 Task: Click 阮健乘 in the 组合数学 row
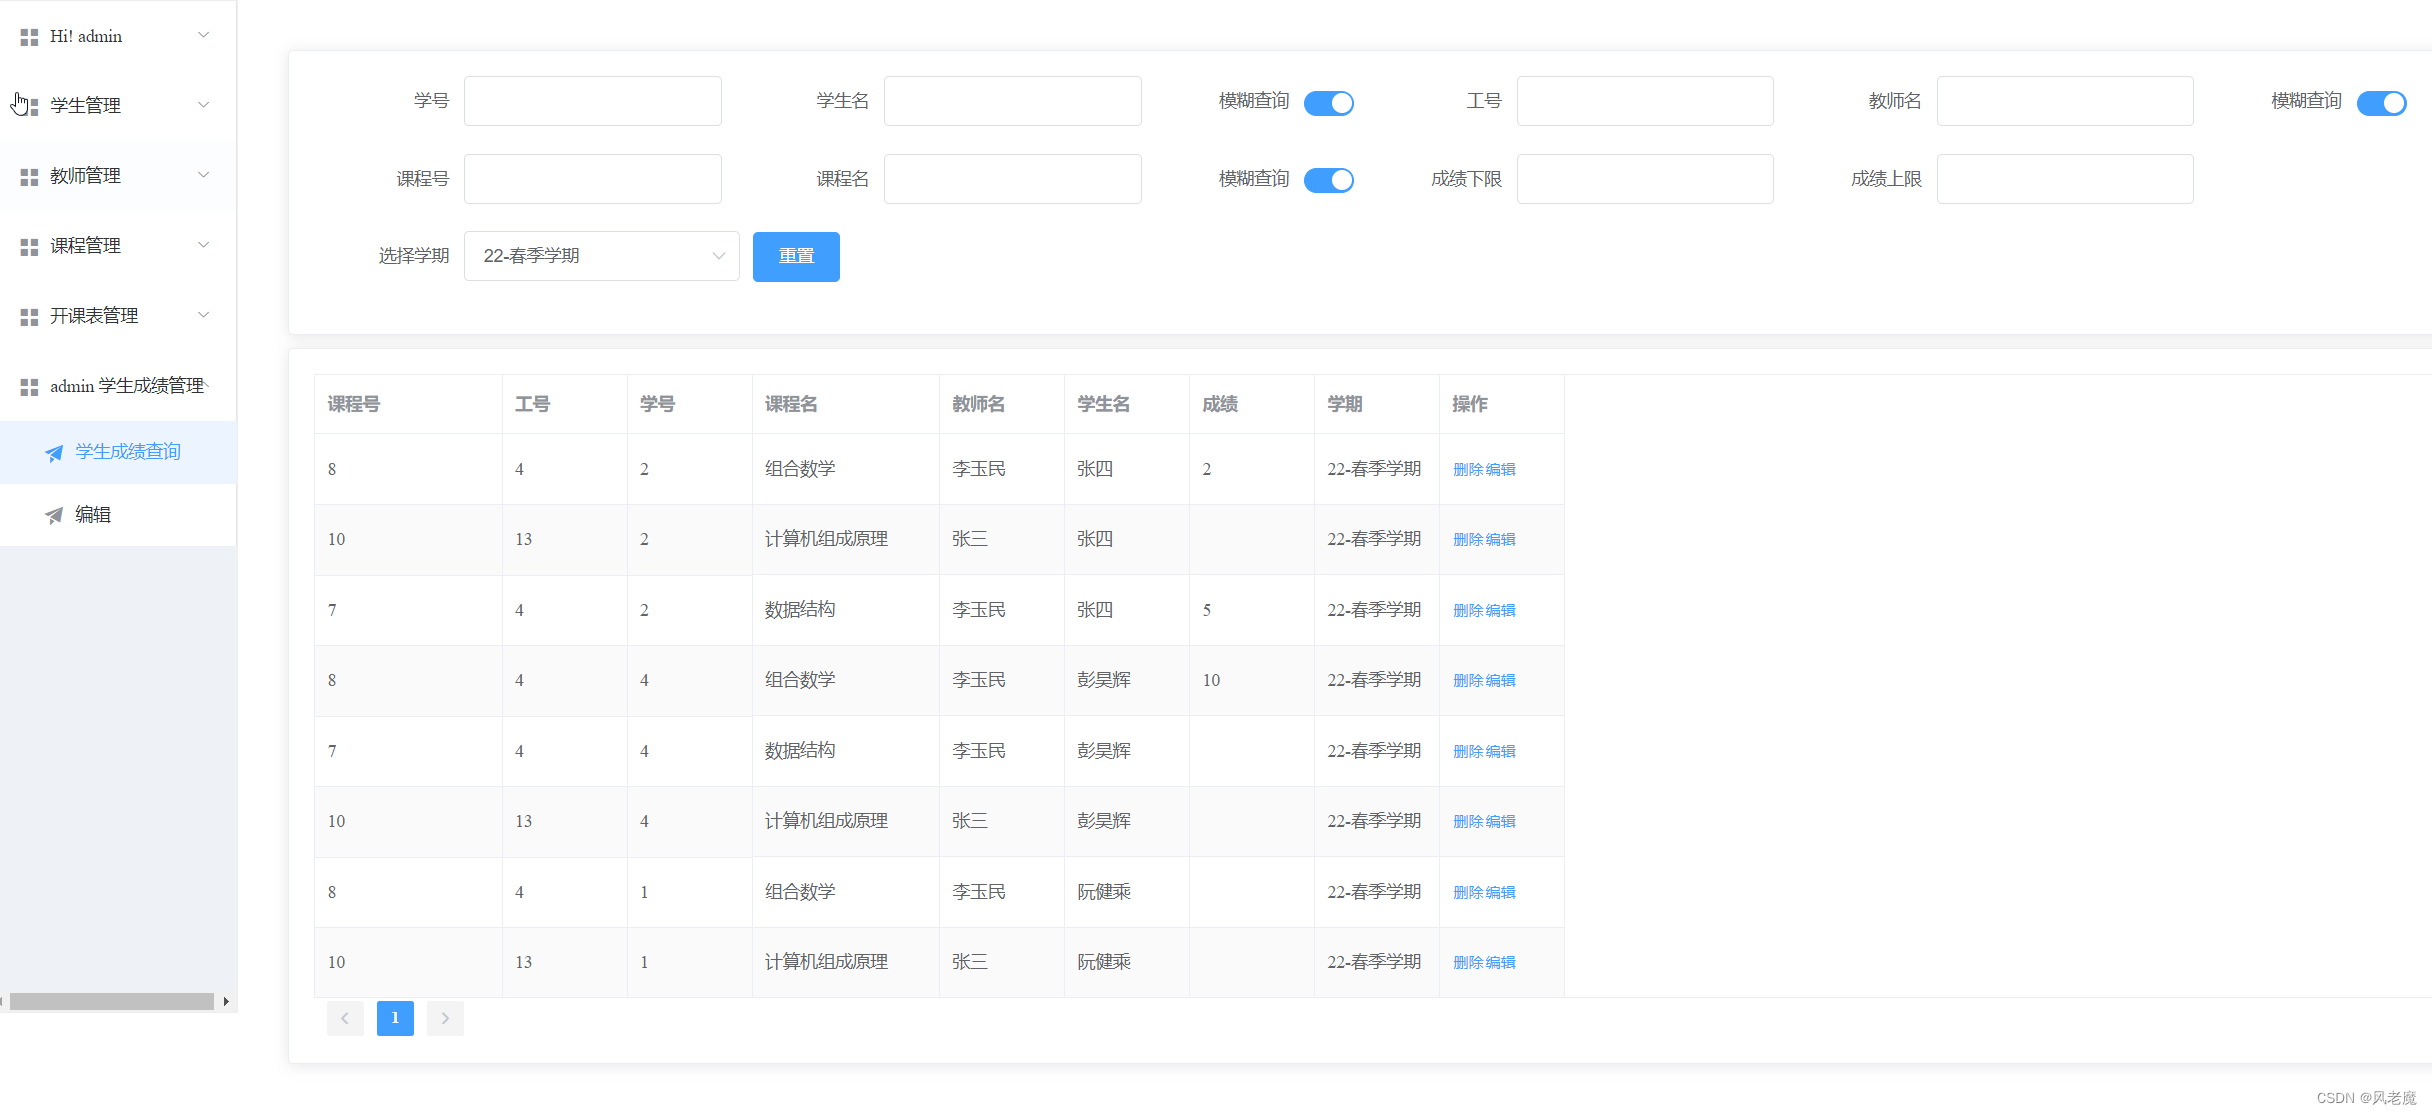pyautogui.click(x=1104, y=892)
